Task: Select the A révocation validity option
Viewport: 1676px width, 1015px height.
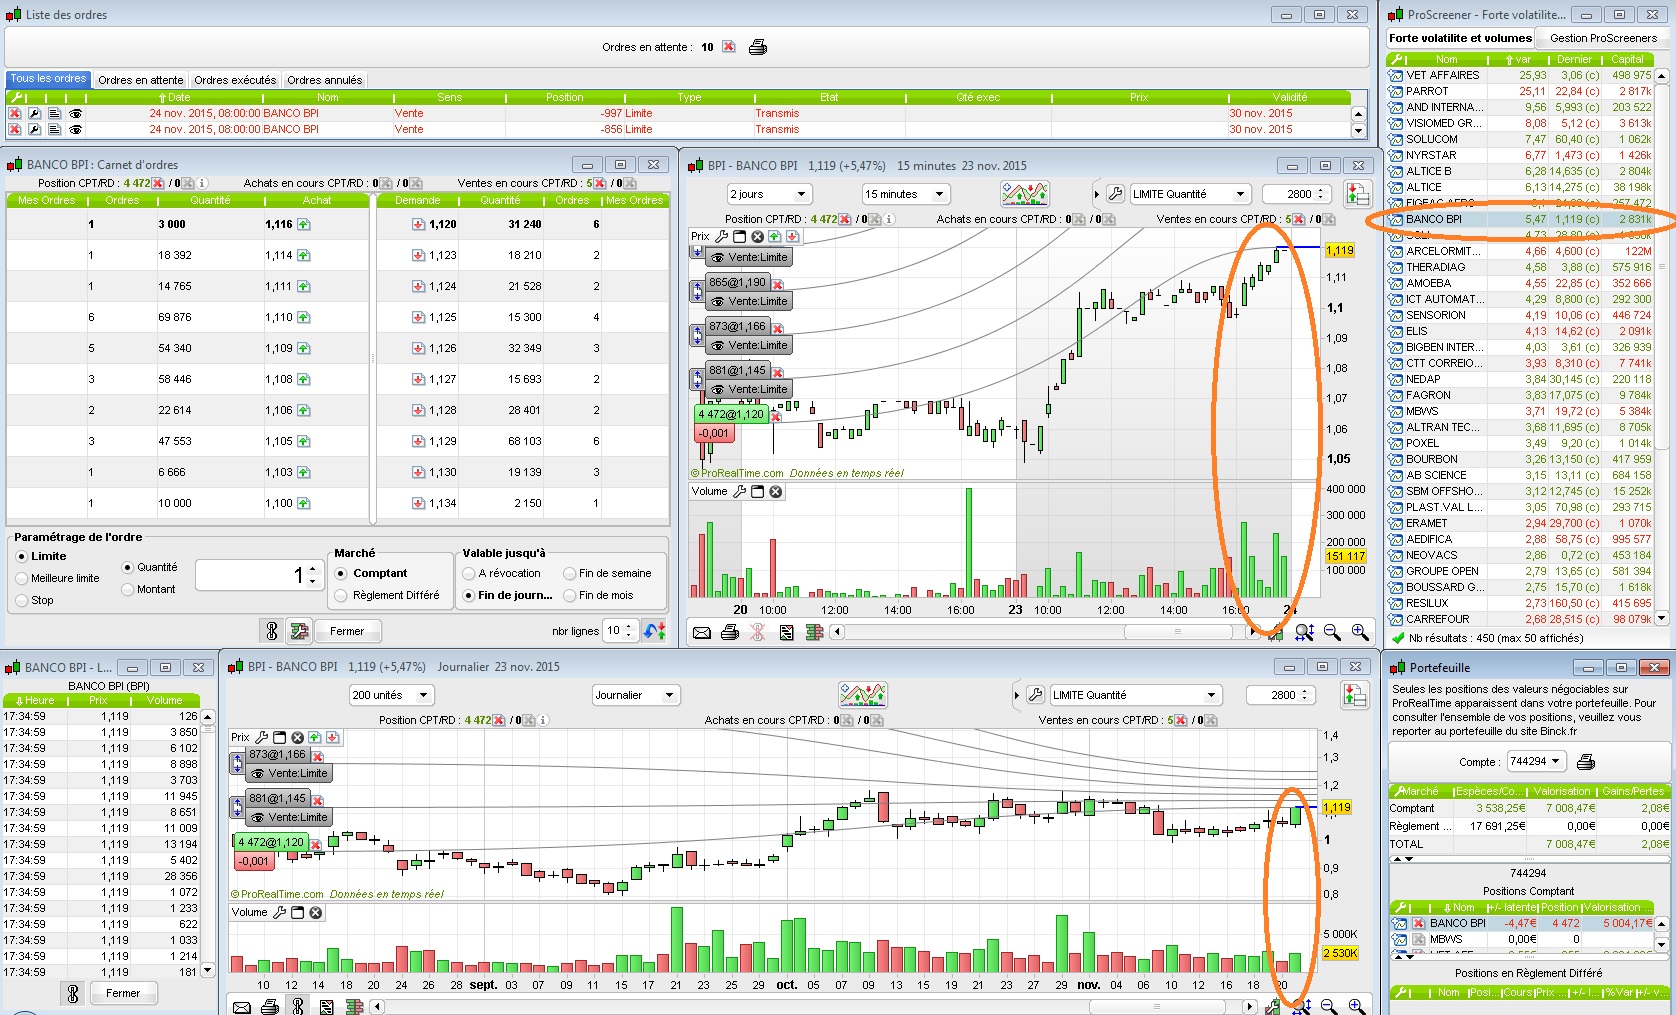Action: coord(468,573)
